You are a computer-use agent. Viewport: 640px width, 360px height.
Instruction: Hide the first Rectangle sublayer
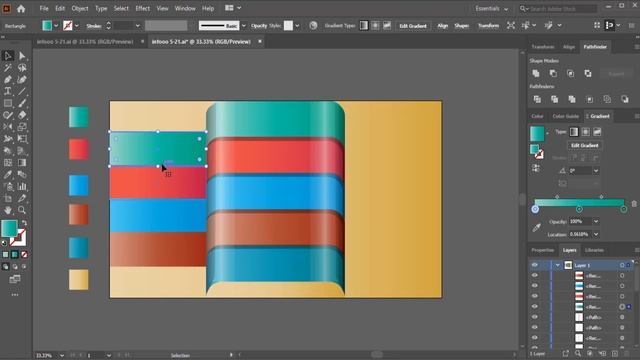click(x=535, y=276)
